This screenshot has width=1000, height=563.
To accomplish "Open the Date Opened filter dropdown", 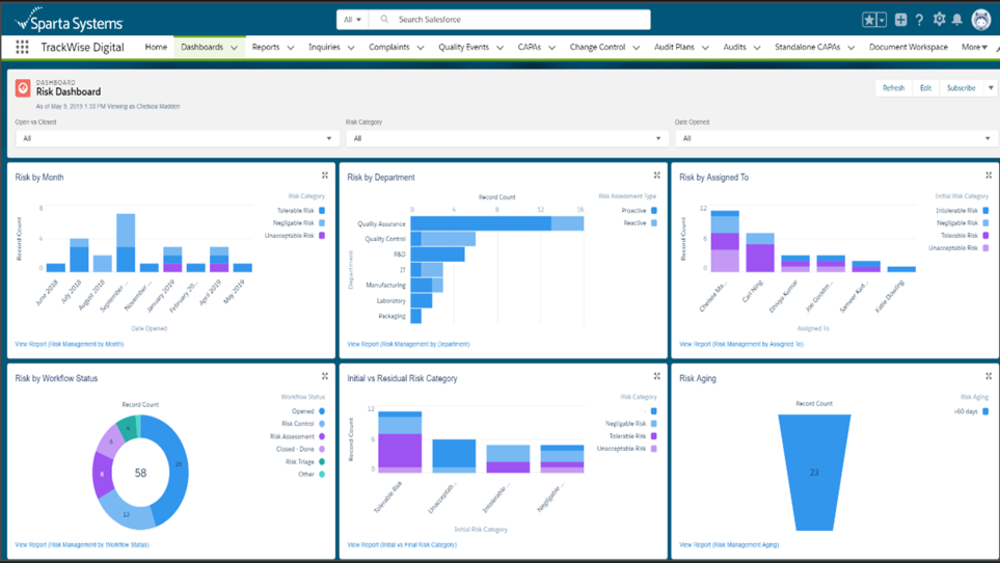I will point(836,138).
